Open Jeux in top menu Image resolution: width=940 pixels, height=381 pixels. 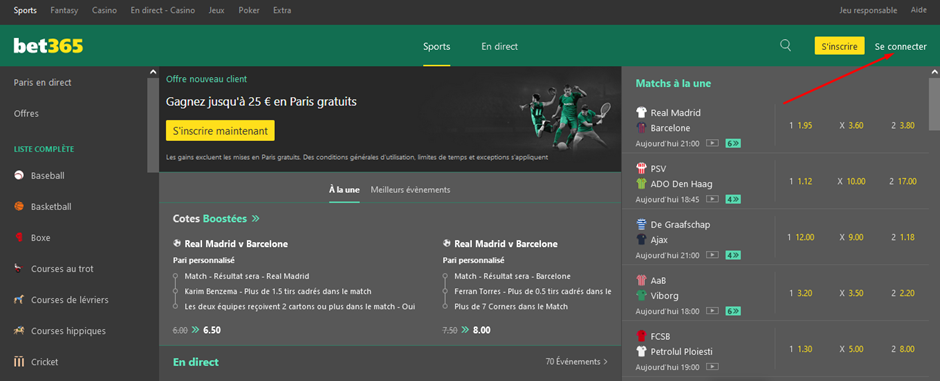216,10
